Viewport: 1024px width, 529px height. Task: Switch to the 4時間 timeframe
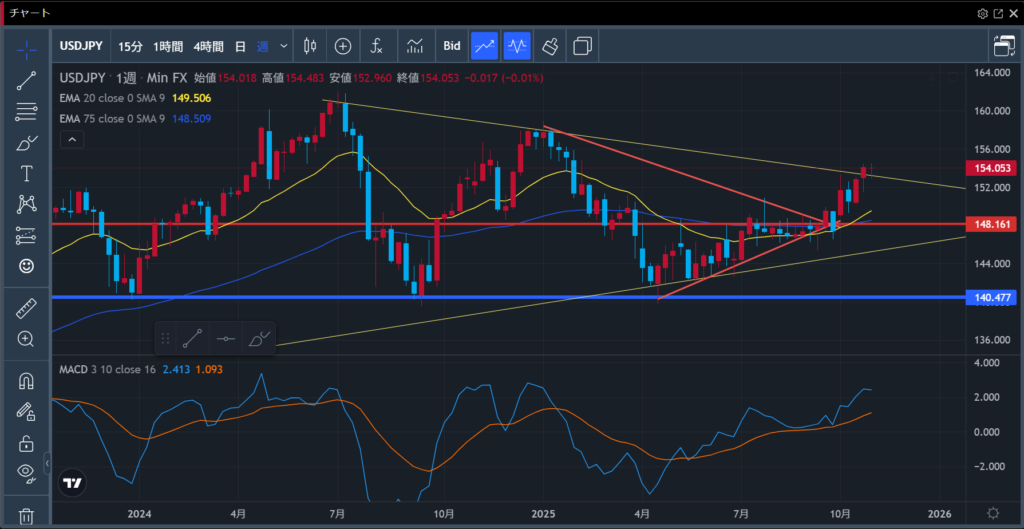click(x=207, y=46)
